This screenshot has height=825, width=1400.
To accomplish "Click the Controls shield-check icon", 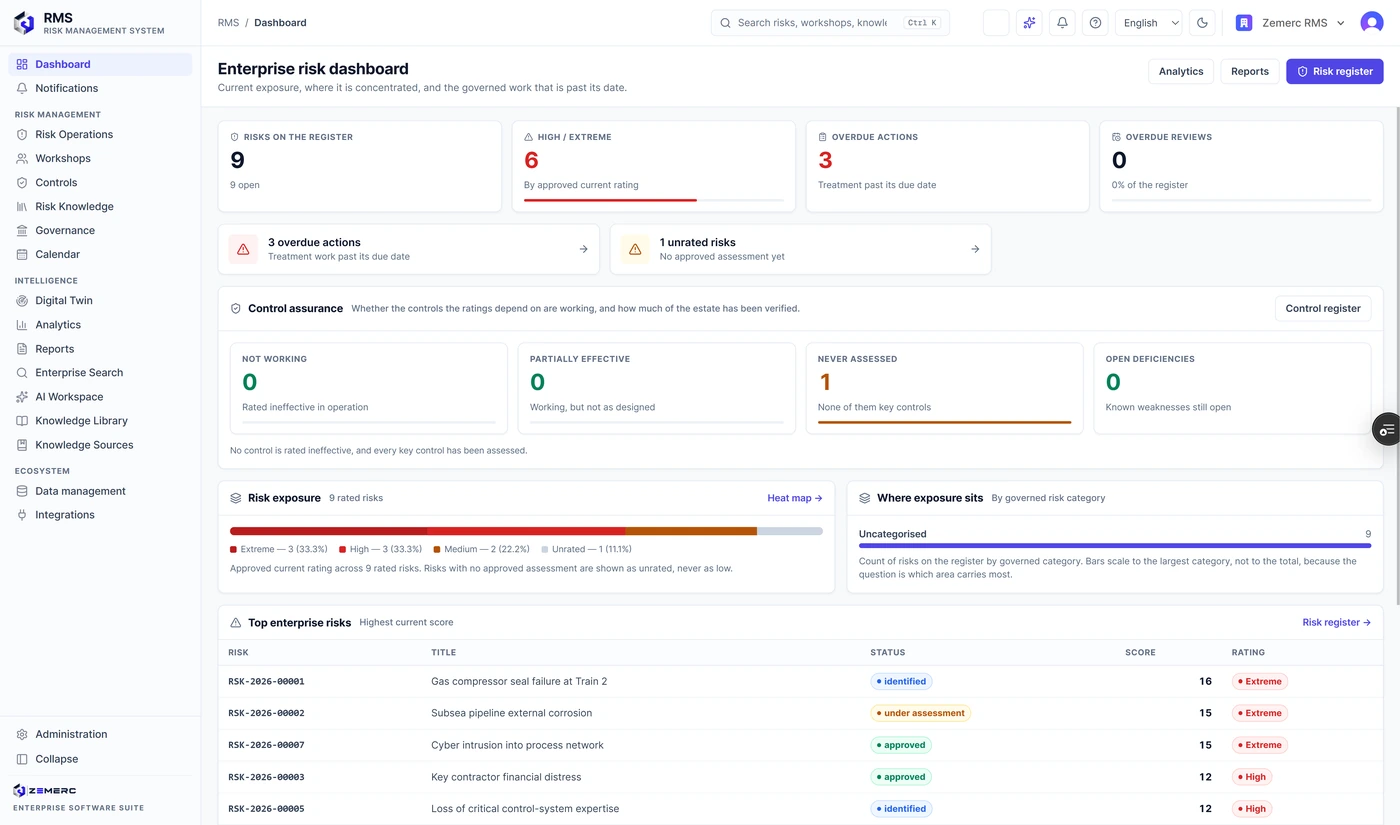I will coord(22,183).
